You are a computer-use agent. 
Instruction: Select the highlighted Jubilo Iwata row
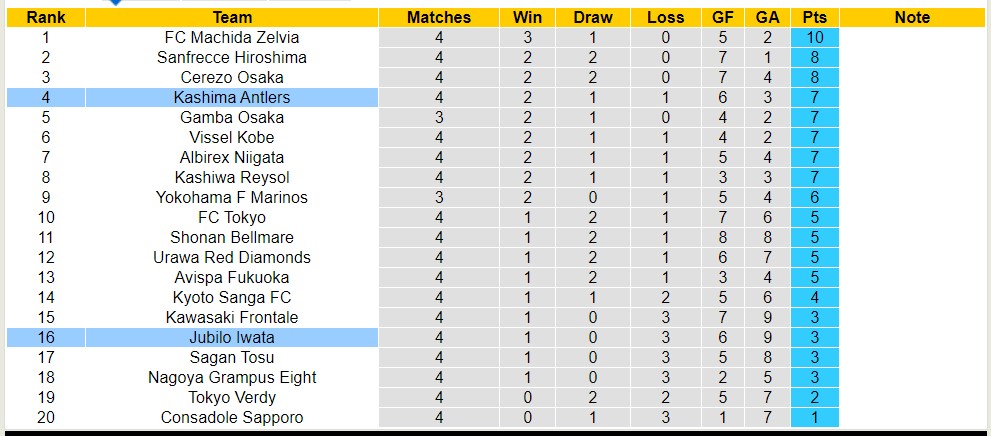coord(232,337)
